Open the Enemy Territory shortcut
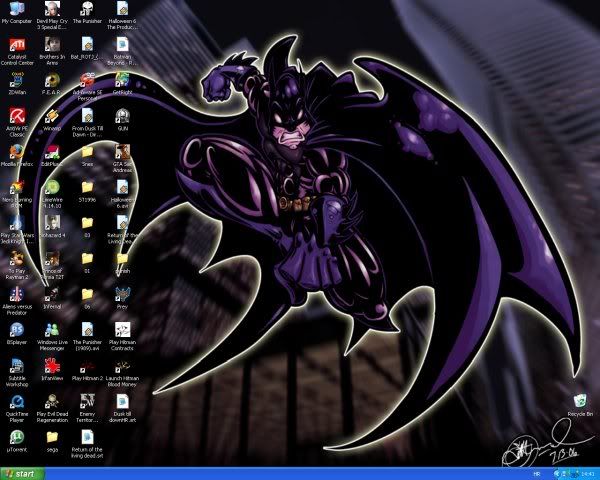Image resolution: width=600 pixels, height=480 pixels. pyautogui.click(x=87, y=408)
